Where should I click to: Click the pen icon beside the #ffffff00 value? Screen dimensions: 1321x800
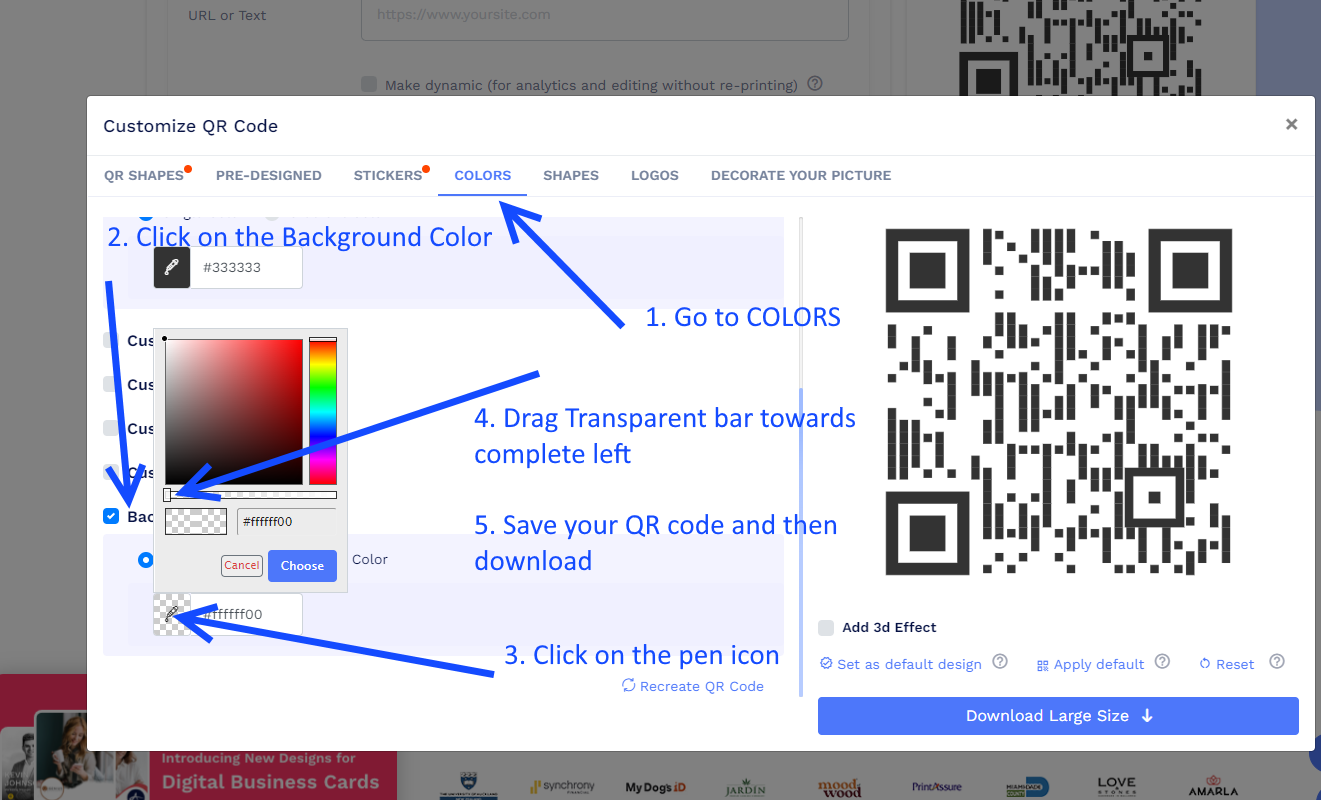pos(171,614)
